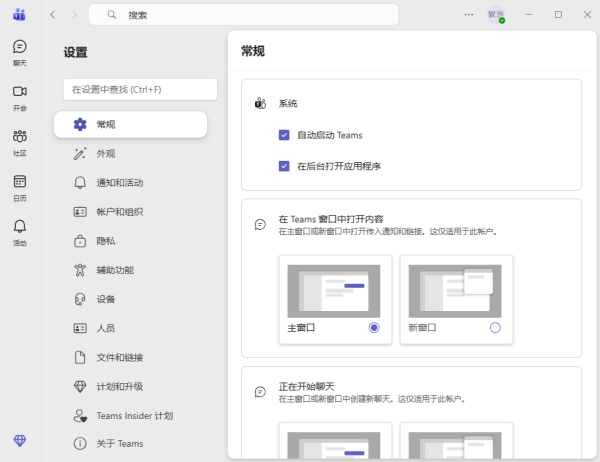Open Appearance (外观) settings
The width and height of the screenshot is (600, 462).
coord(130,153)
